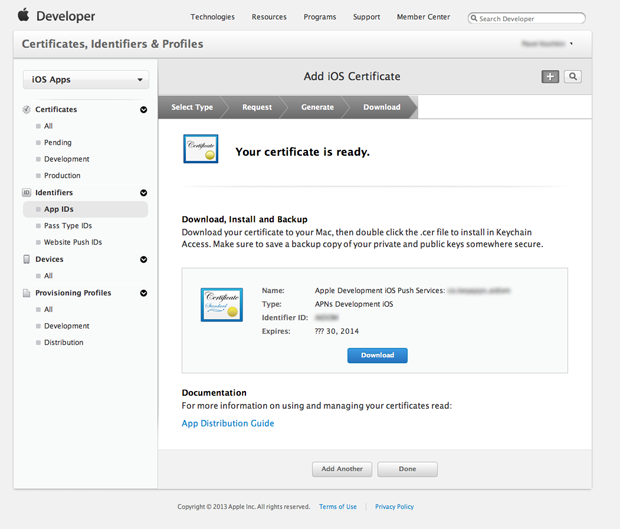
Task: Click the Devices phone icon in sidebar
Action: pyautogui.click(x=26, y=259)
